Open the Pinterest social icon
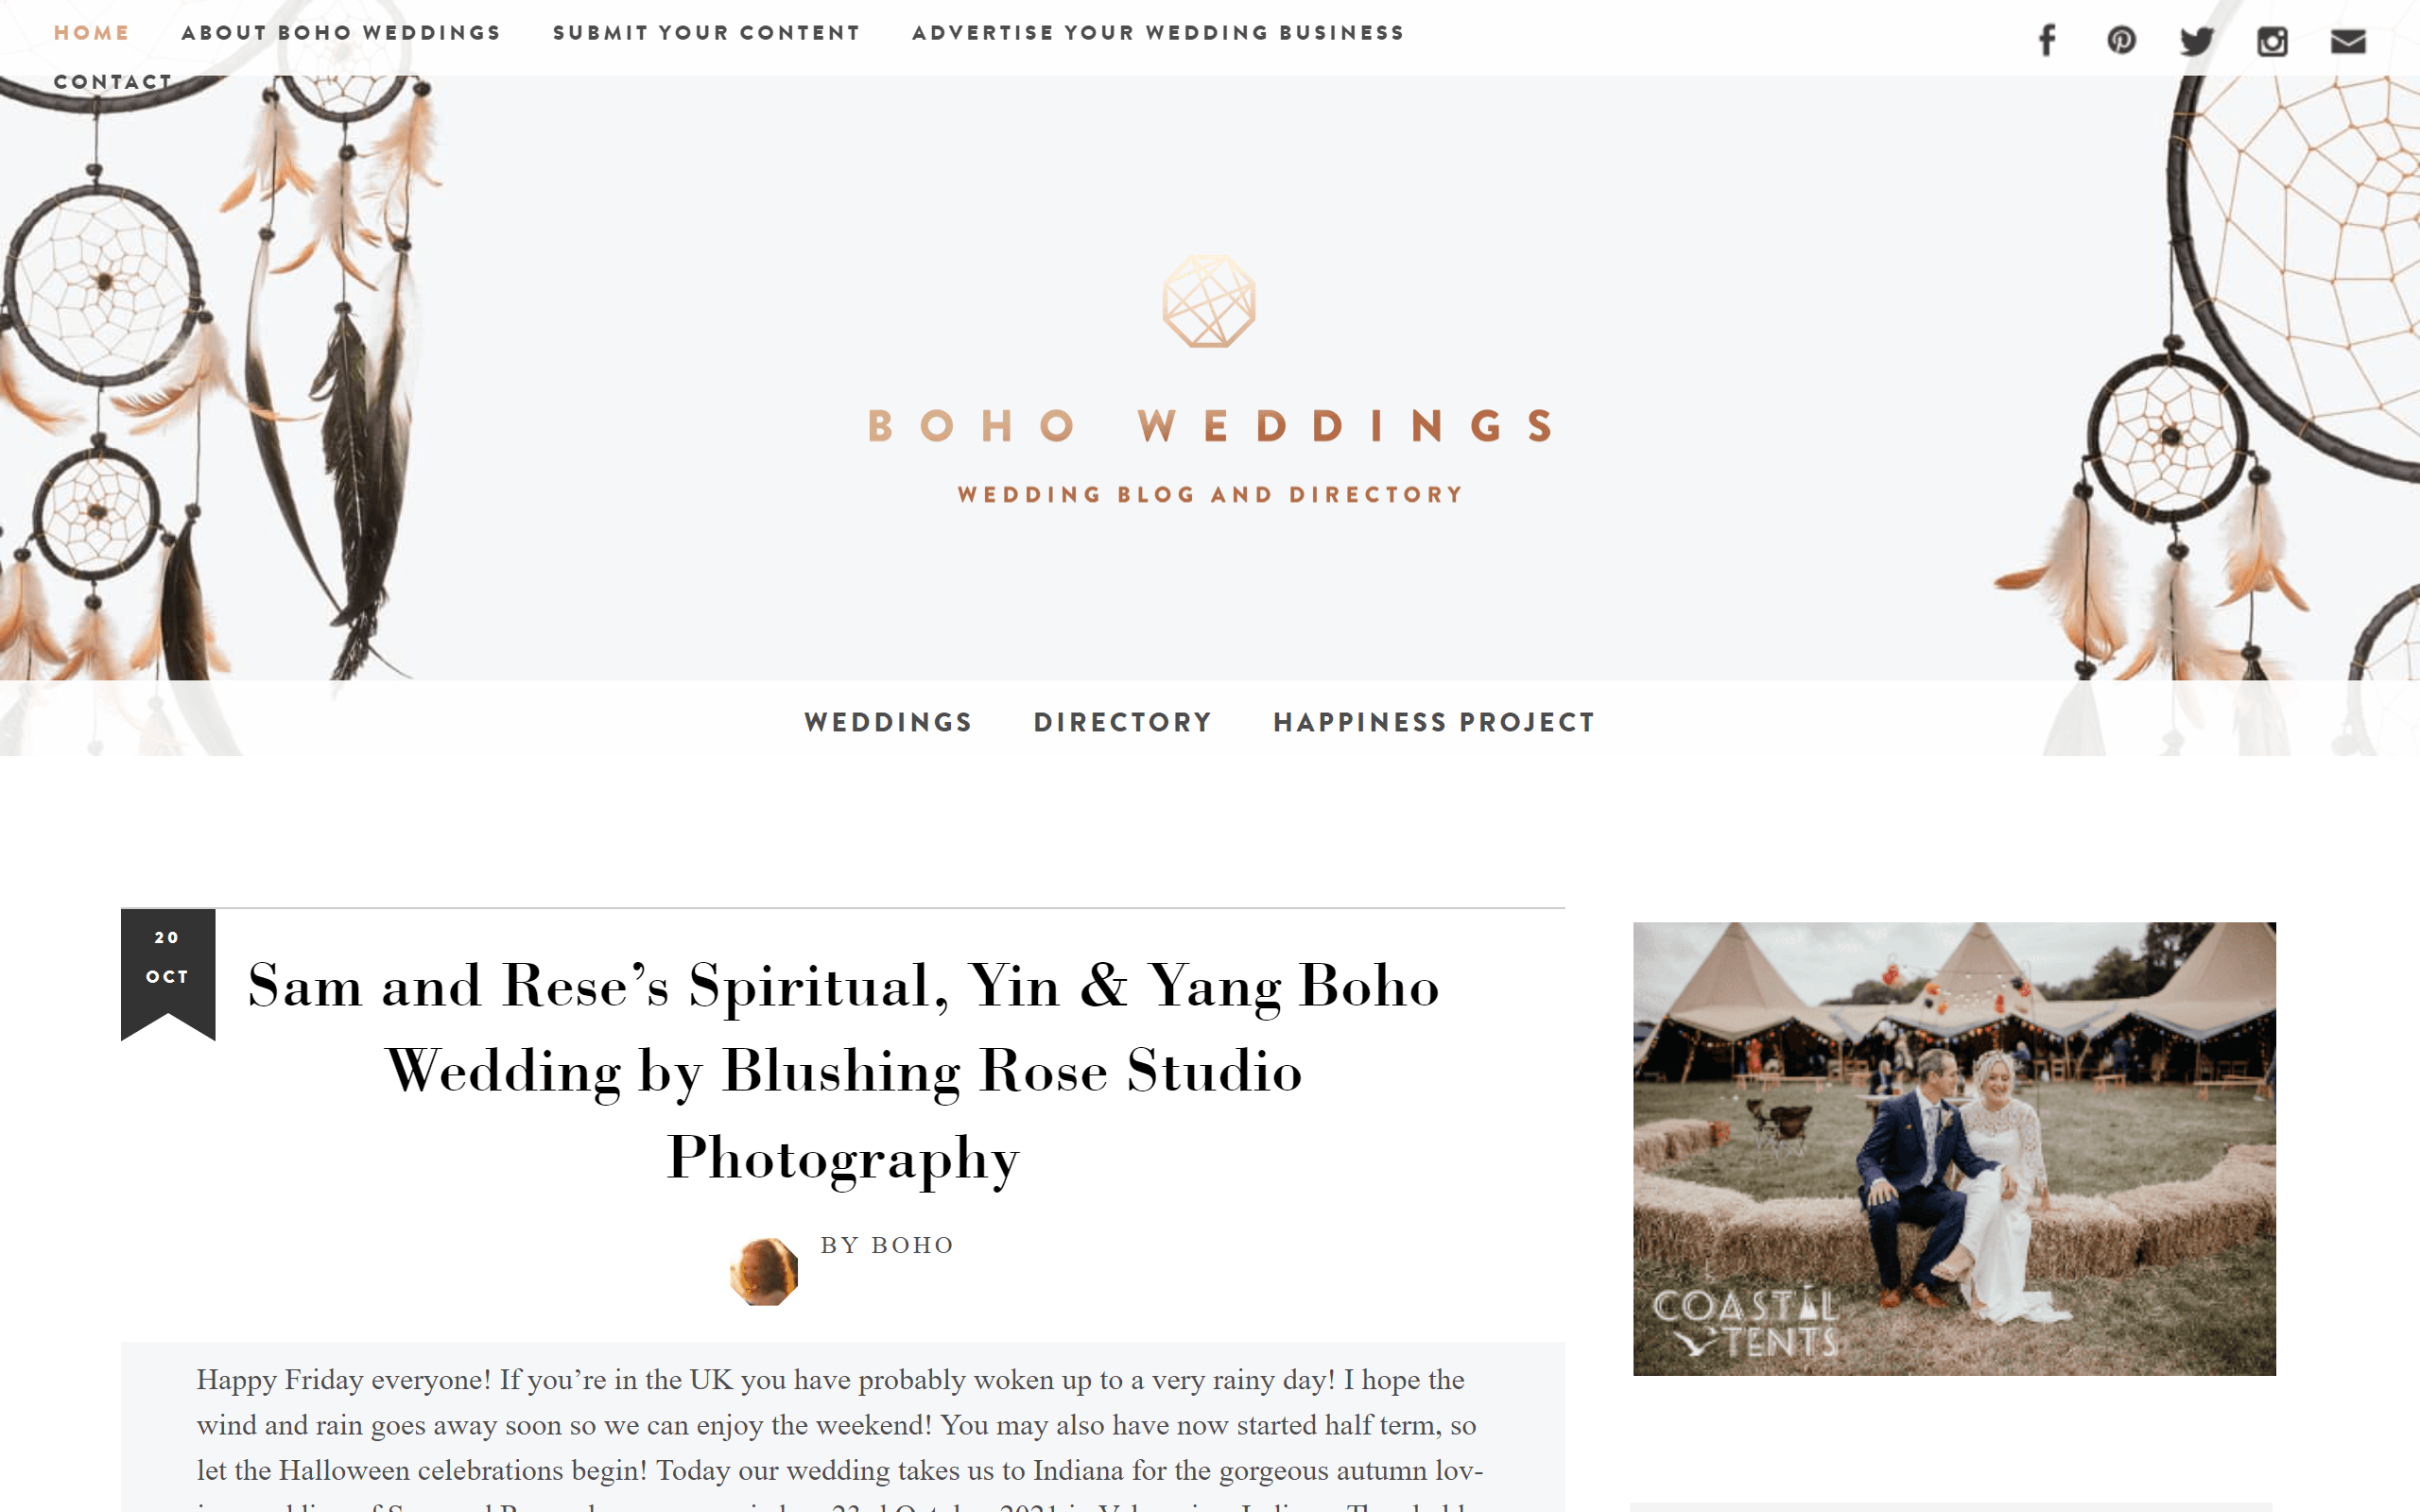This screenshot has width=2420, height=1512. [2121, 41]
